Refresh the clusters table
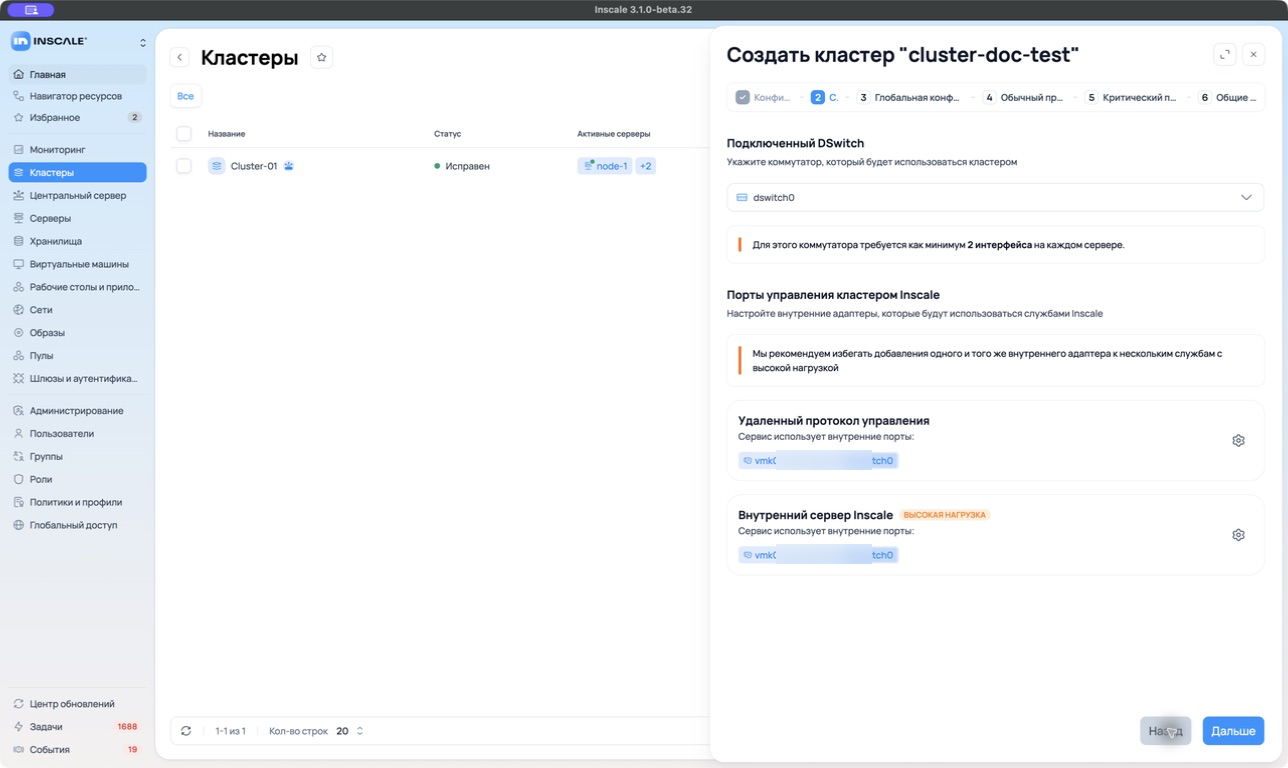This screenshot has height=768, width=1288. click(186, 731)
